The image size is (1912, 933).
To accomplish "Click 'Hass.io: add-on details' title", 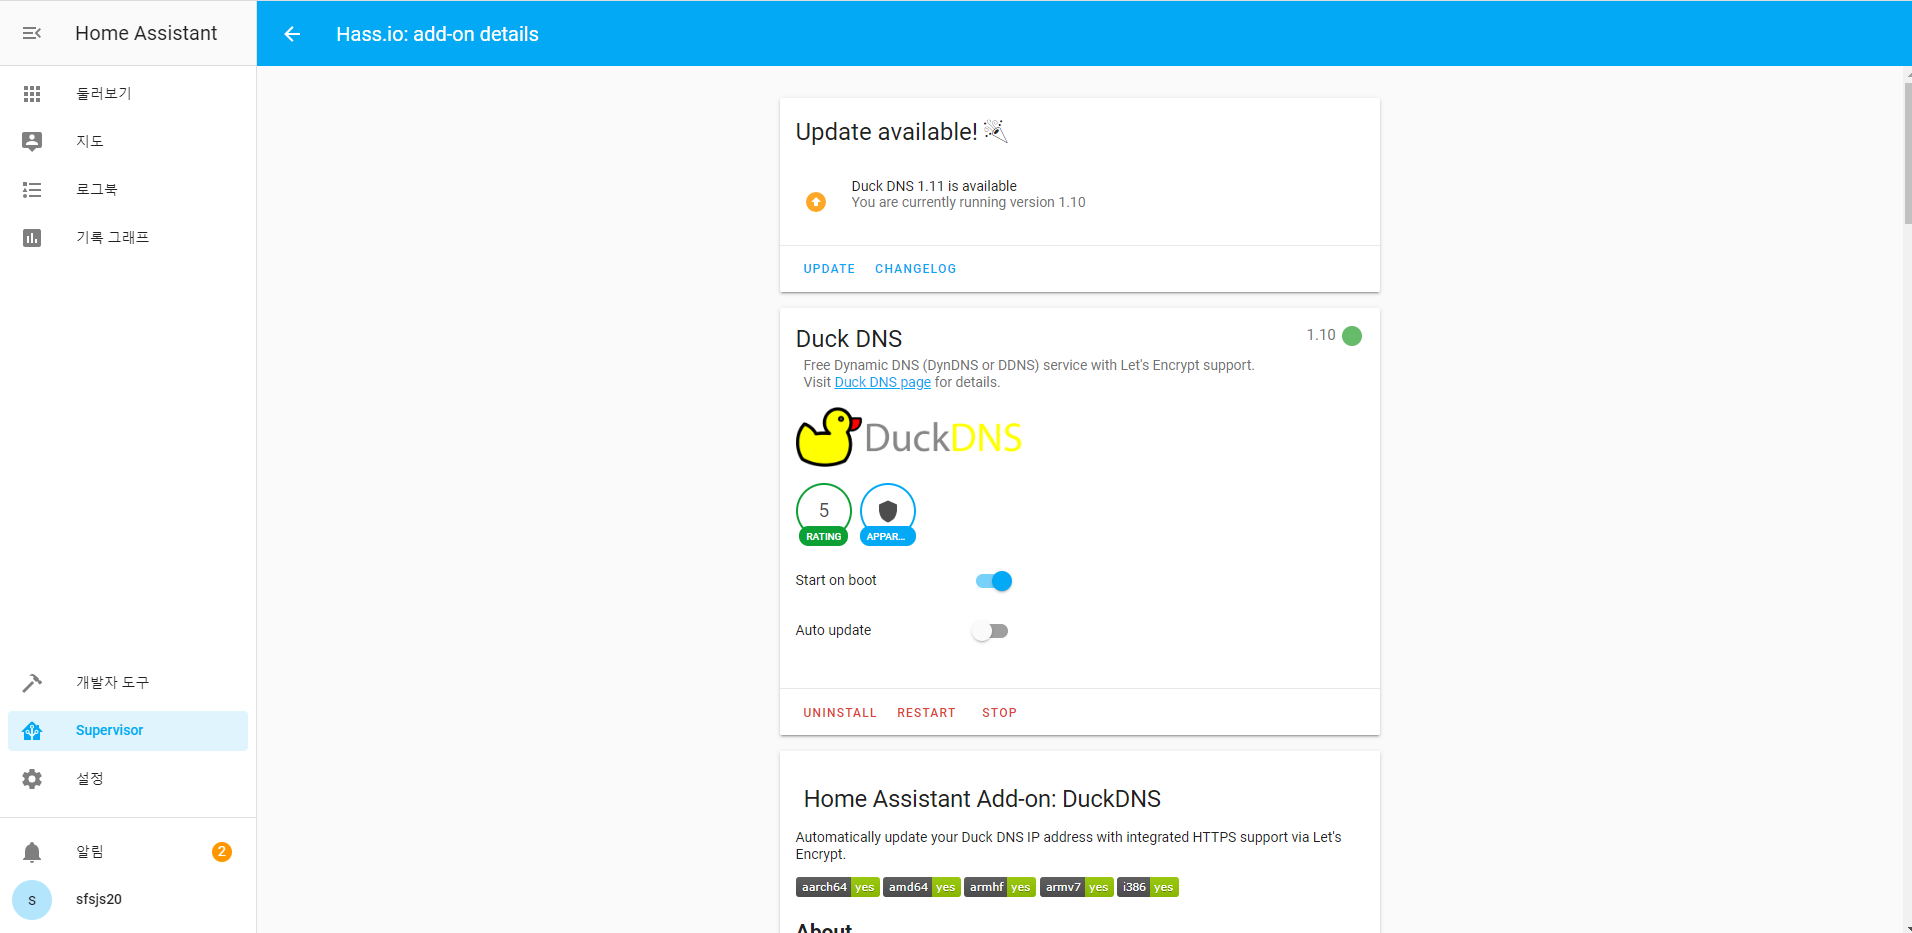I will (x=437, y=34).
